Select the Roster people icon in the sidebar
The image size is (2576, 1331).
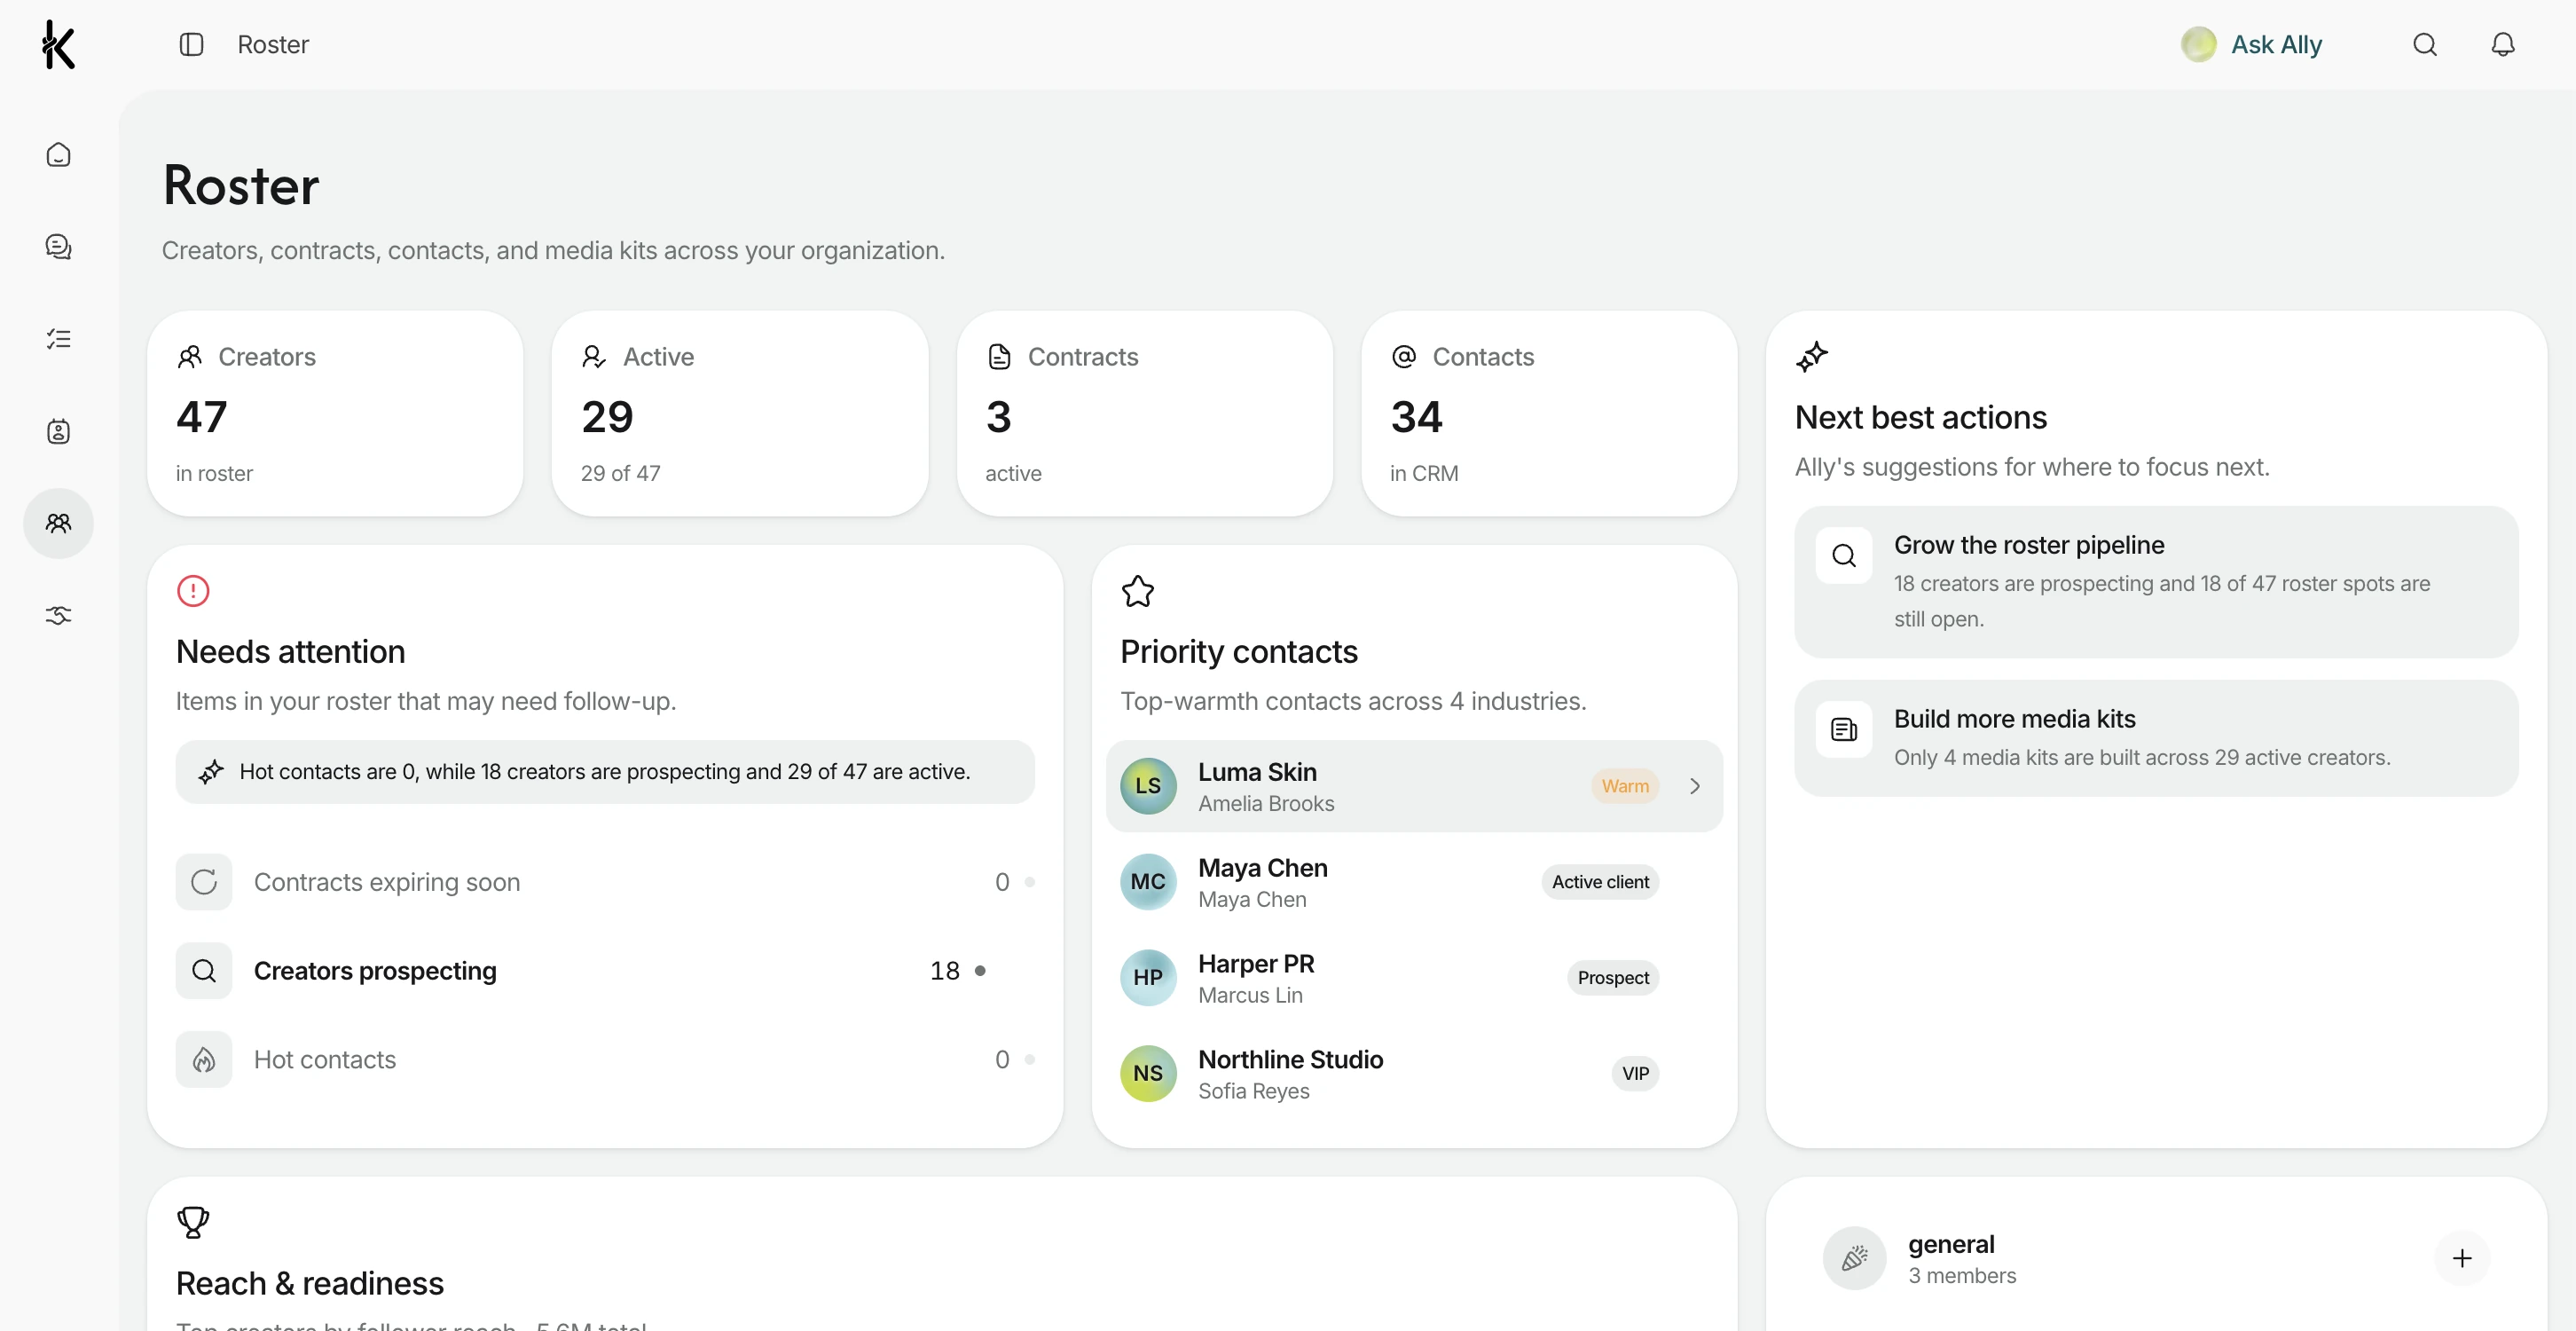point(58,523)
